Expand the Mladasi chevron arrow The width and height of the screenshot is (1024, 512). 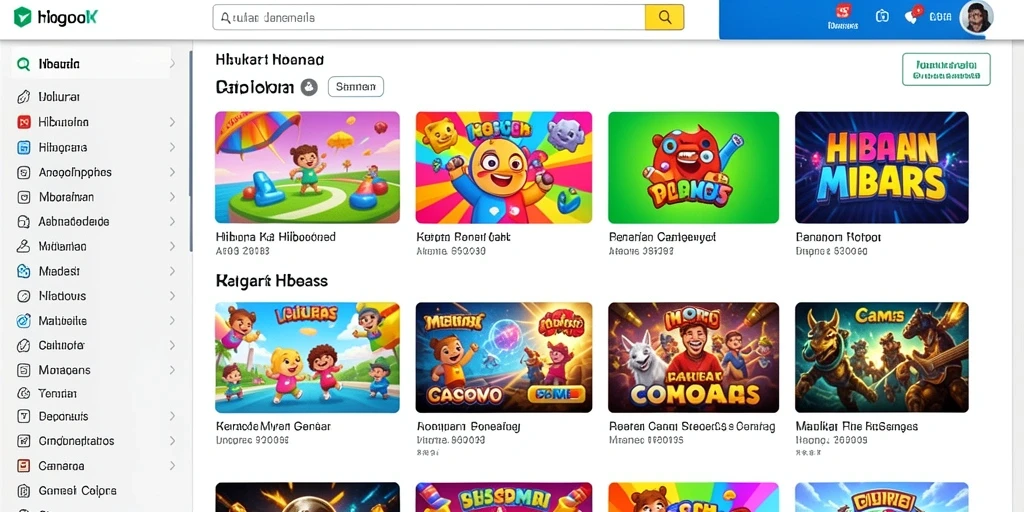coord(172,271)
